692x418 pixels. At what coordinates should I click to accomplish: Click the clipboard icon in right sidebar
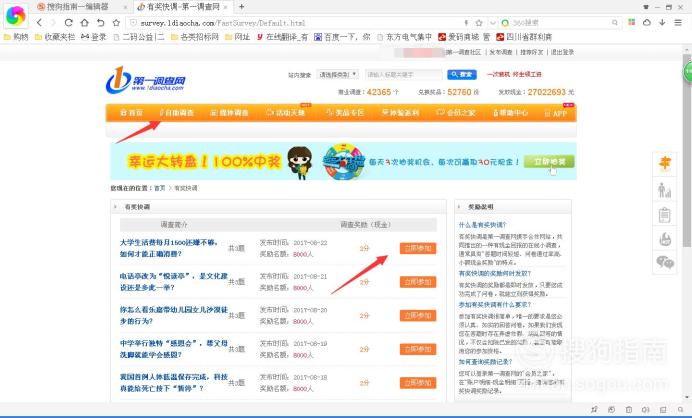[665, 215]
